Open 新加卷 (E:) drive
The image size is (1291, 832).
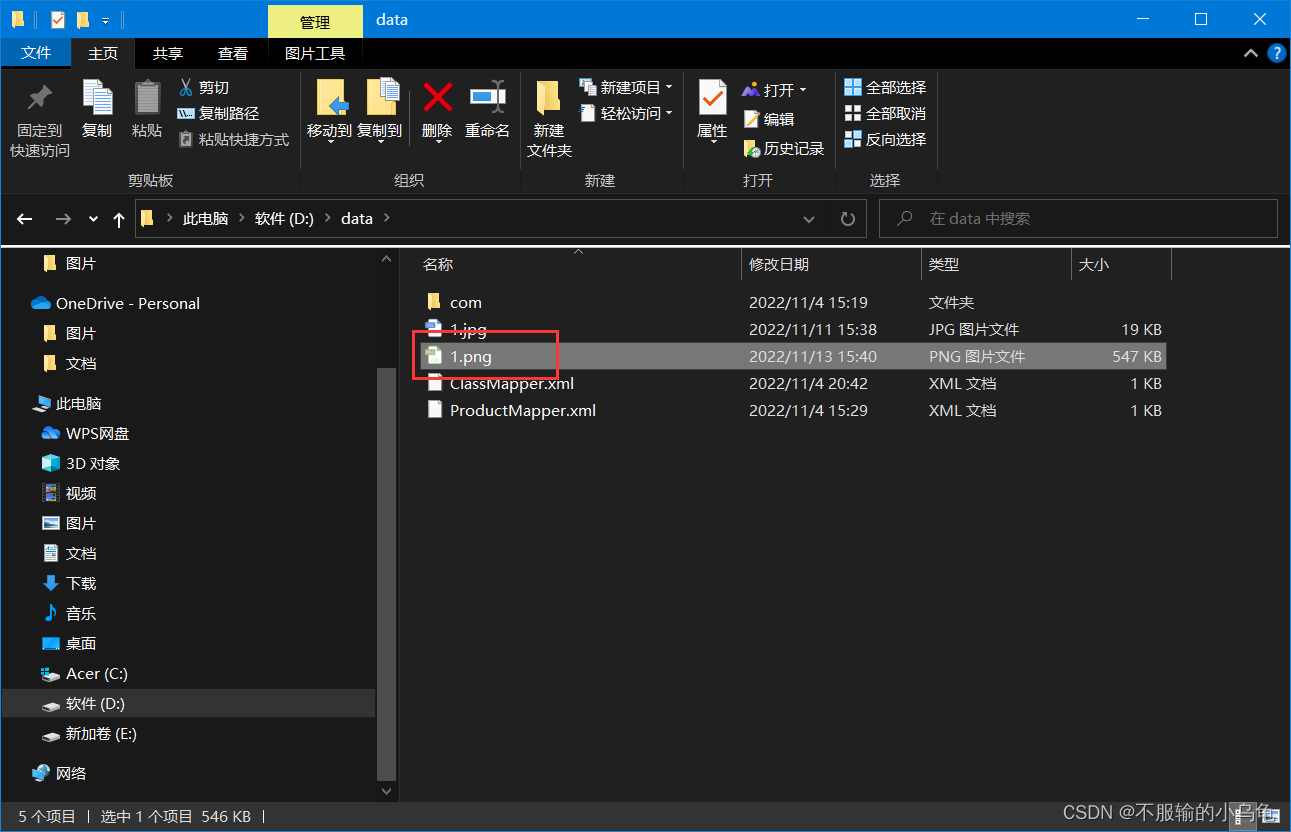click(x=88, y=734)
